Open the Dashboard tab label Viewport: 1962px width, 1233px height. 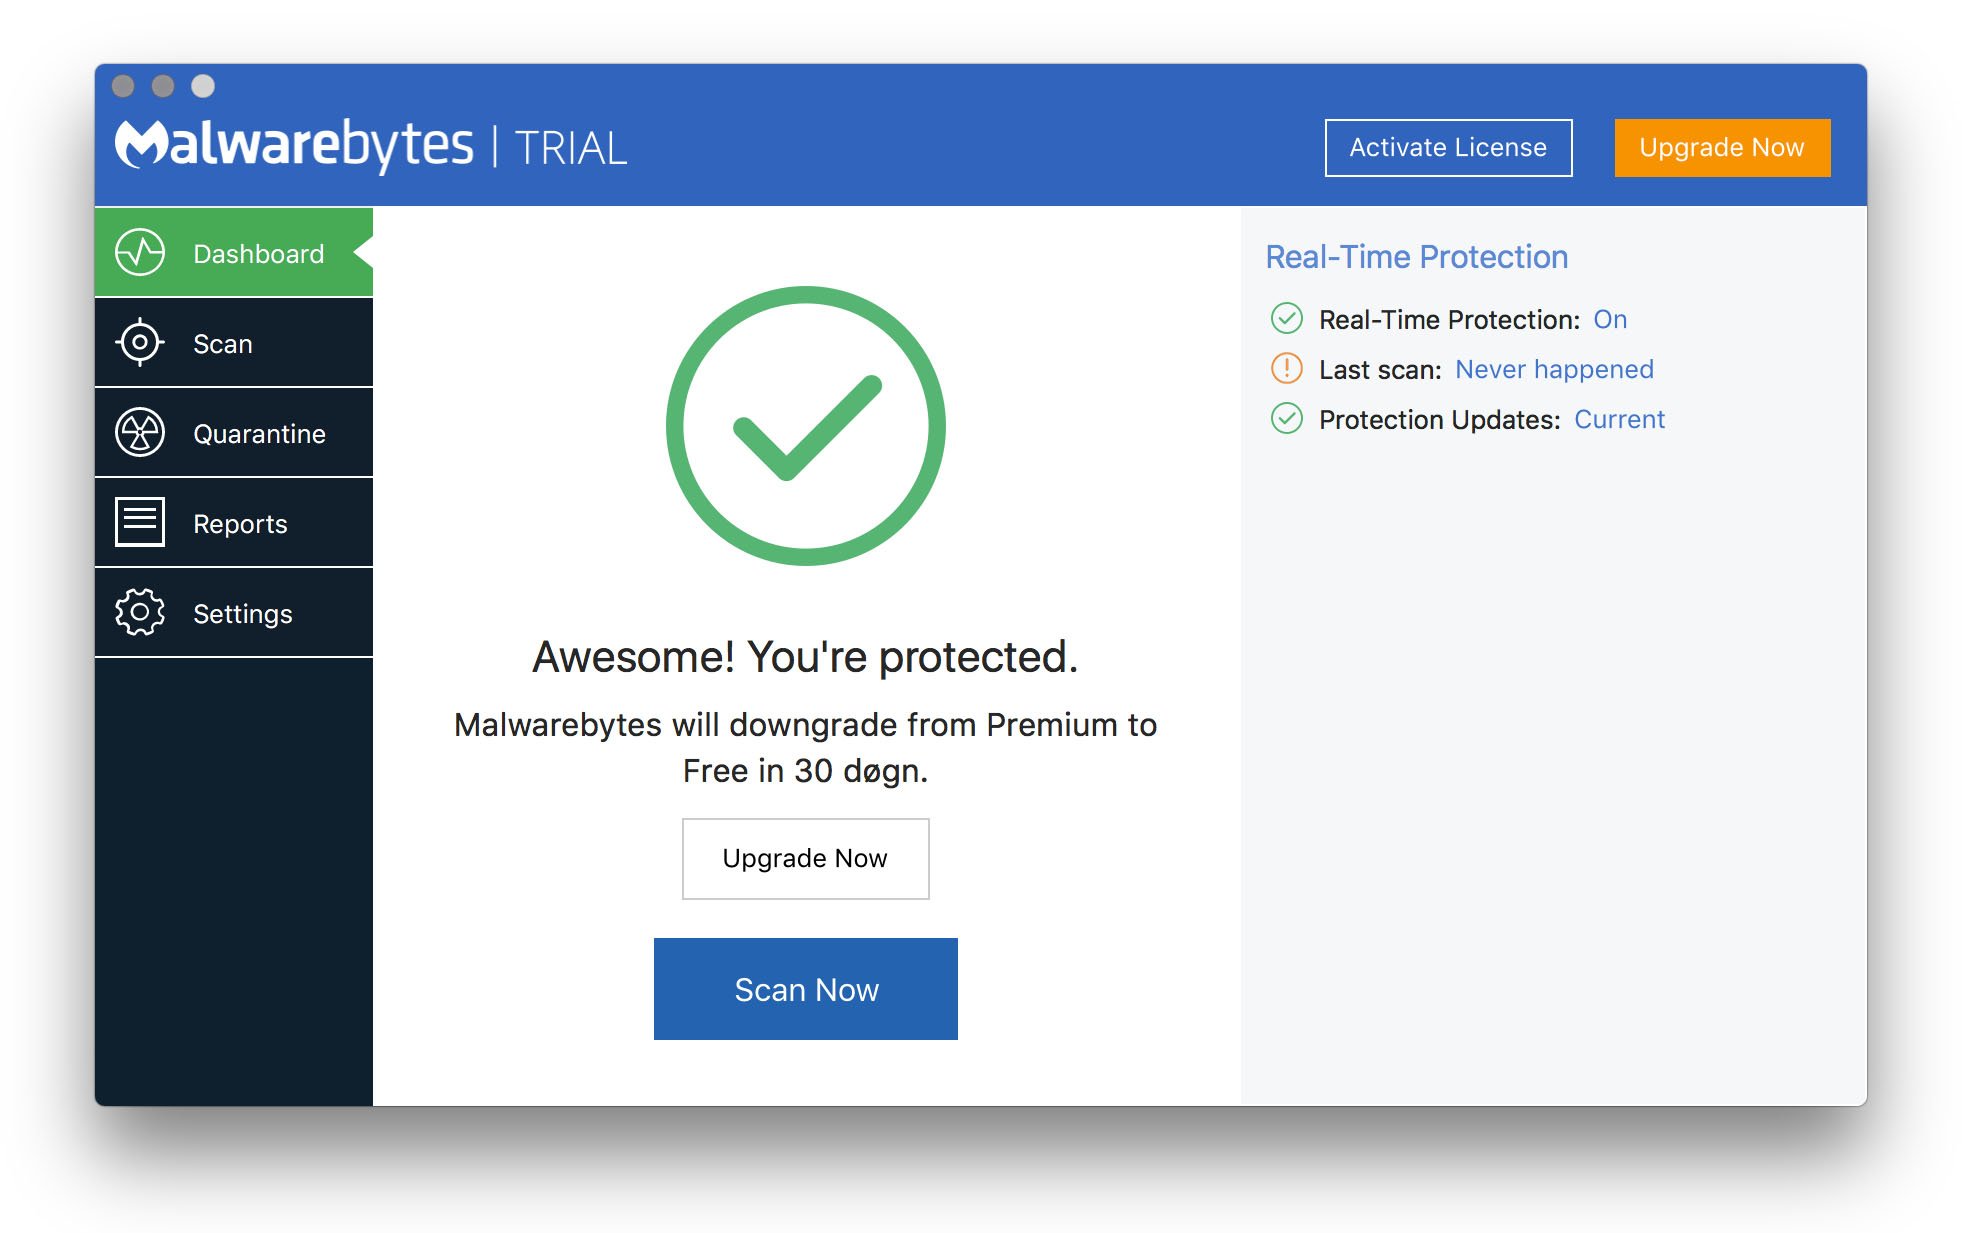258,254
